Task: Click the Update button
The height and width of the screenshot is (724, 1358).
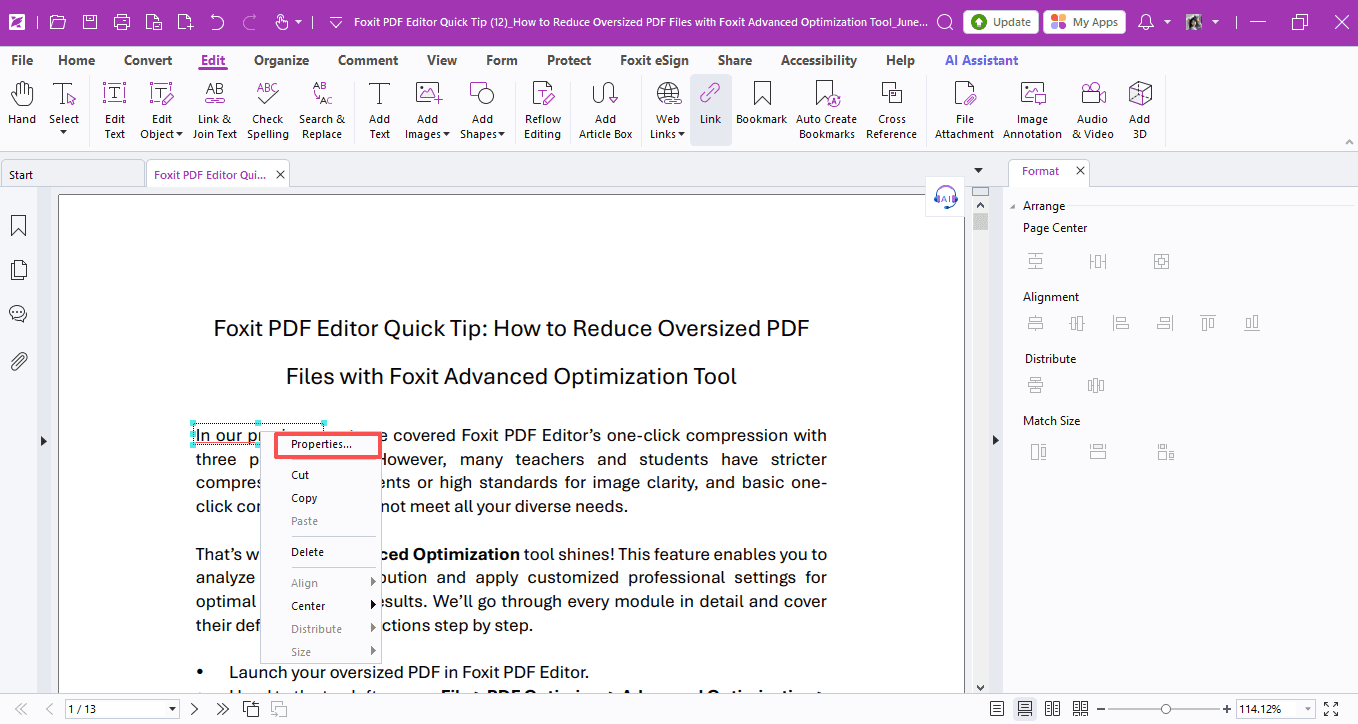Action: [1000, 22]
